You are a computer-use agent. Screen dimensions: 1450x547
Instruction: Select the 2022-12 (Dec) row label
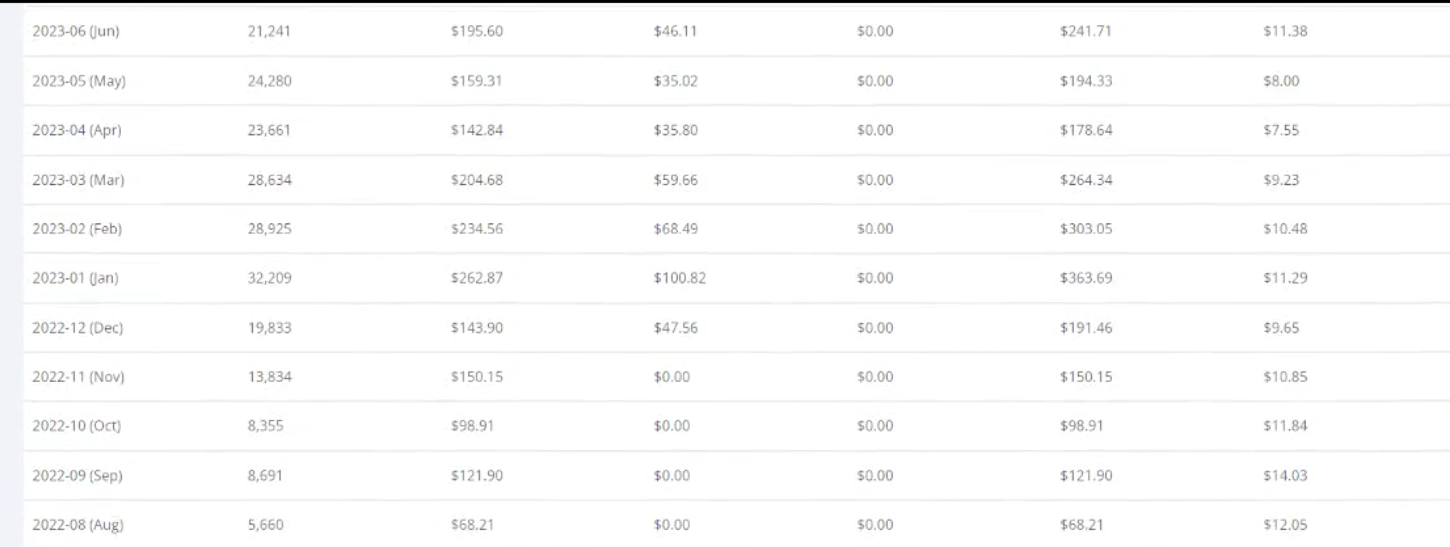tap(78, 328)
